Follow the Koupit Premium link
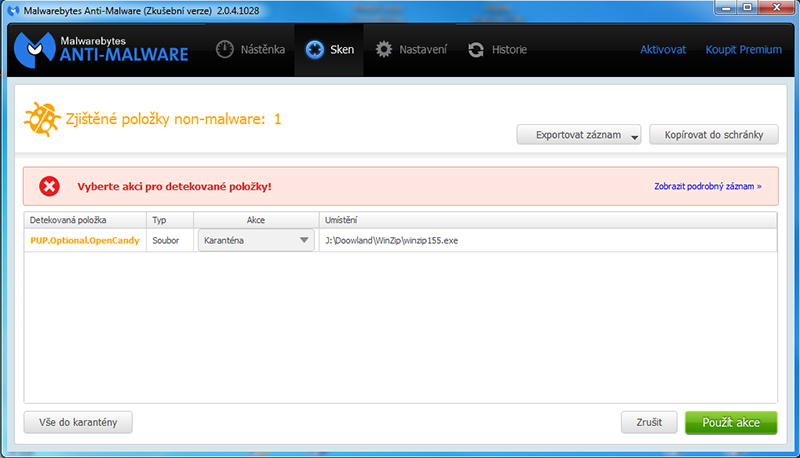 coord(743,50)
